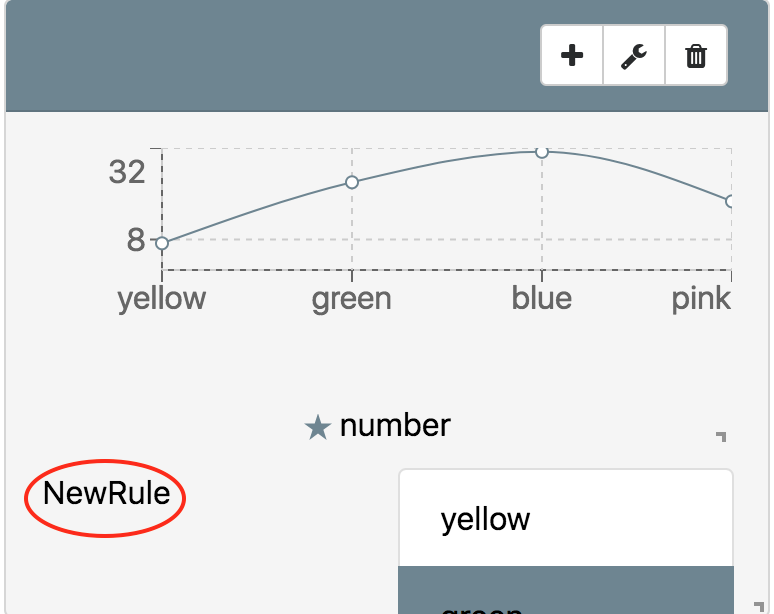Click the chart's resize handle below pink
This screenshot has width=774, height=614.
point(721,436)
